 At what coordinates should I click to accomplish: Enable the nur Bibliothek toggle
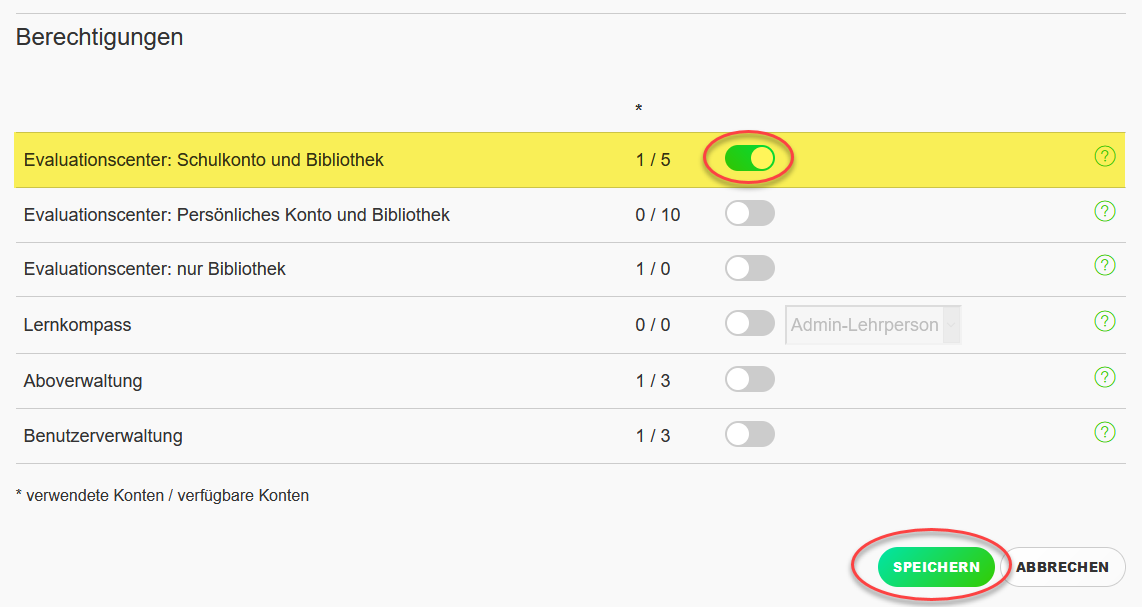pos(749,268)
